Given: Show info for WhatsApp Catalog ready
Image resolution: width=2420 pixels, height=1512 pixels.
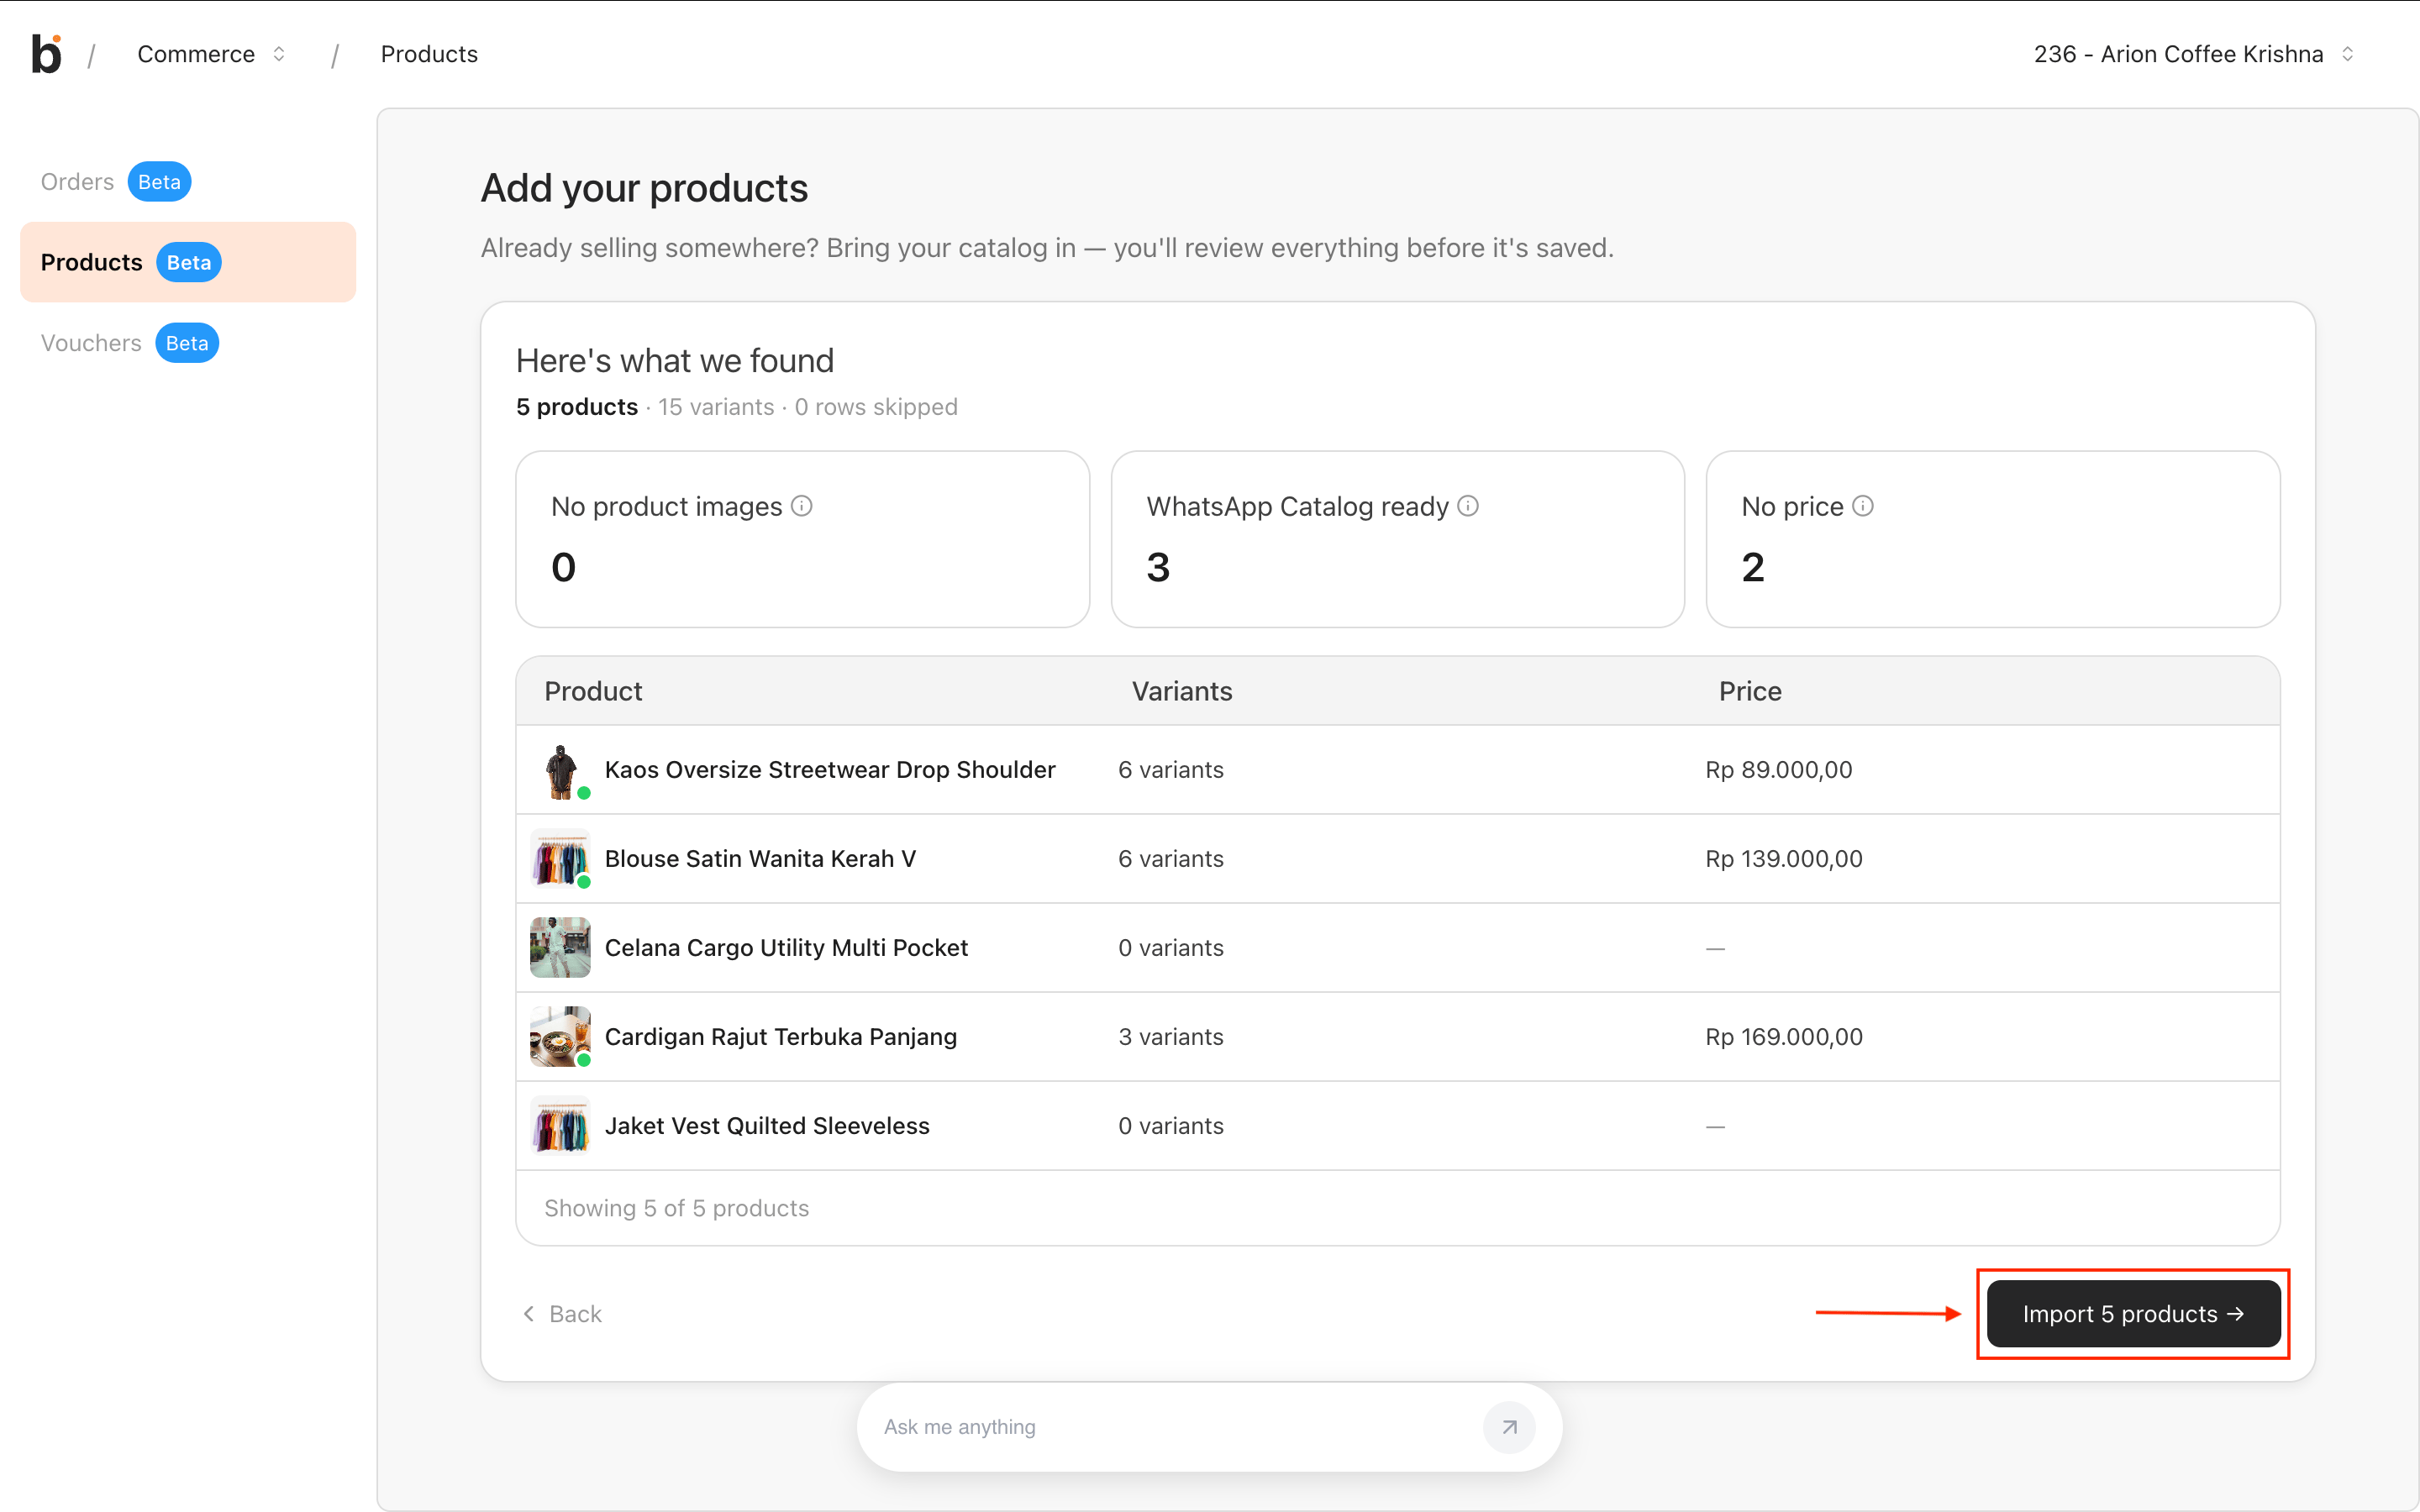Looking at the screenshot, I should coord(1468,506).
